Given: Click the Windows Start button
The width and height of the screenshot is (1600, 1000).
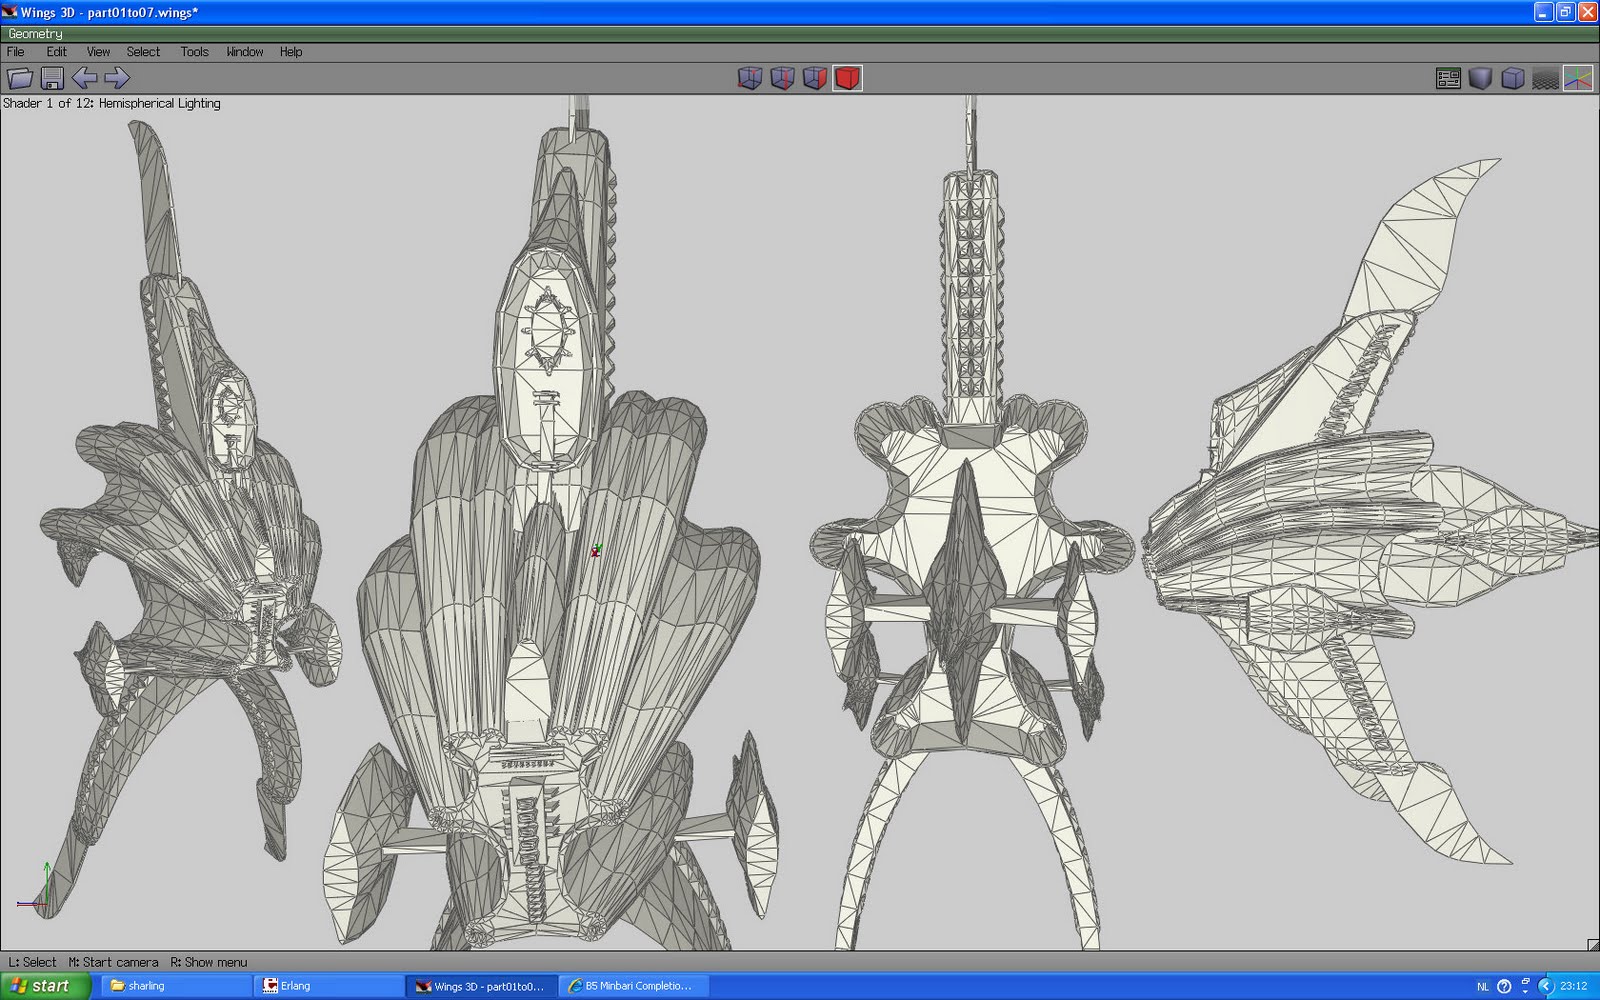Looking at the screenshot, I should (x=46, y=986).
